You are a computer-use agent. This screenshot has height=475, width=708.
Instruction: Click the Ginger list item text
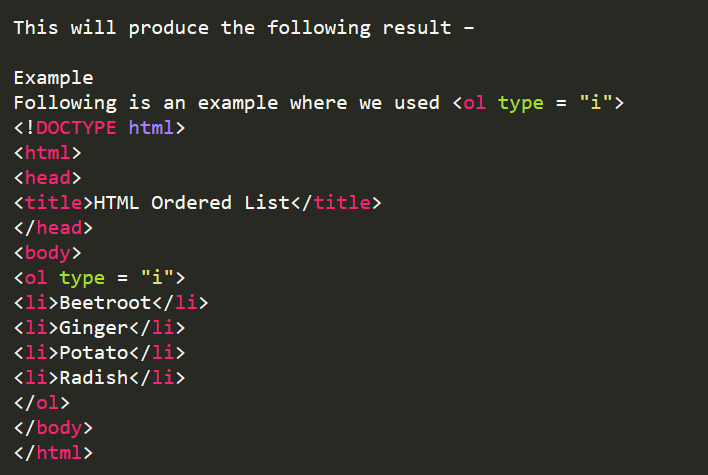(93, 328)
